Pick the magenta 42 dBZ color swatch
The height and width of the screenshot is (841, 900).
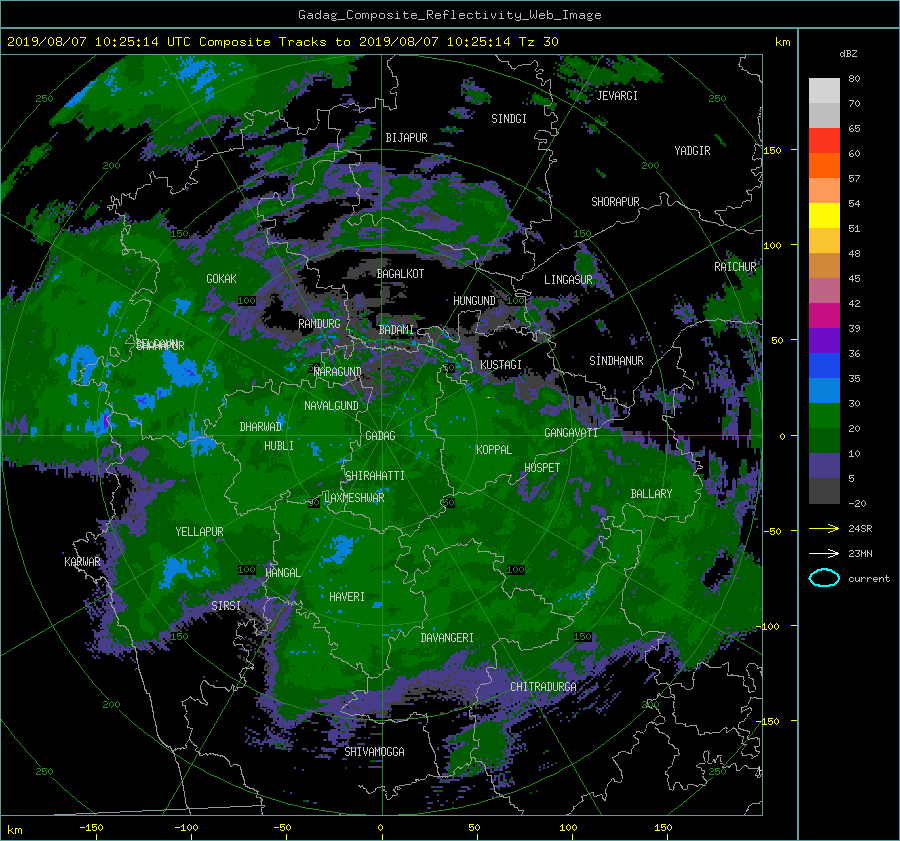point(824,315)
